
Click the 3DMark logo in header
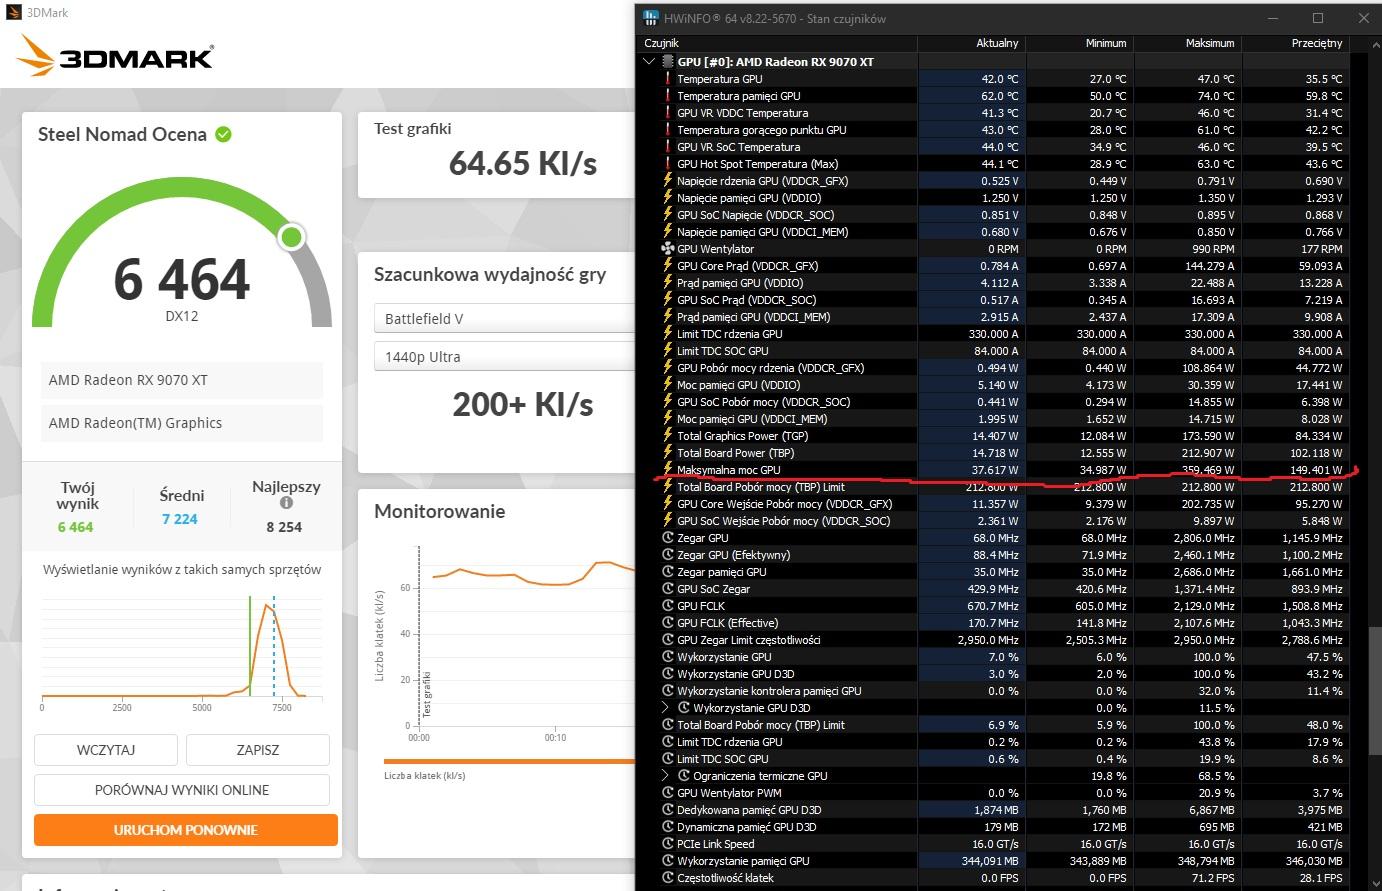point(115,57)
